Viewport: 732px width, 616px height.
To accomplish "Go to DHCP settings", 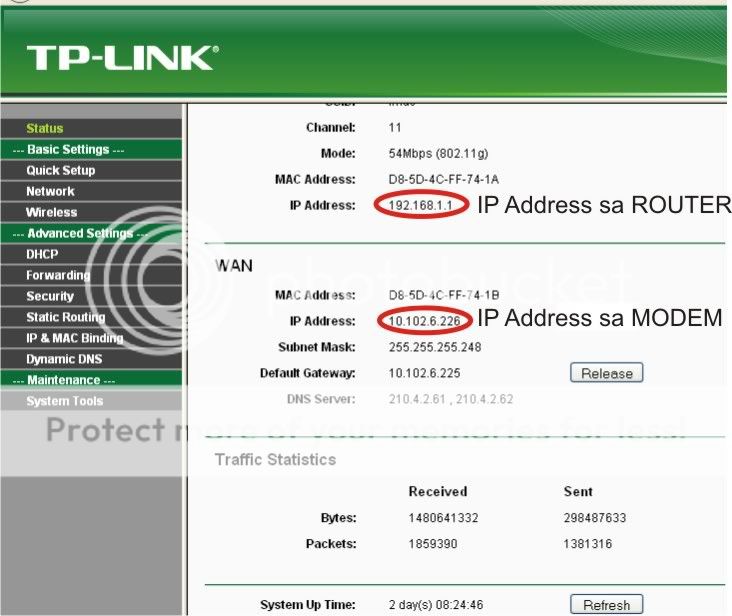I will coord(42,254).
